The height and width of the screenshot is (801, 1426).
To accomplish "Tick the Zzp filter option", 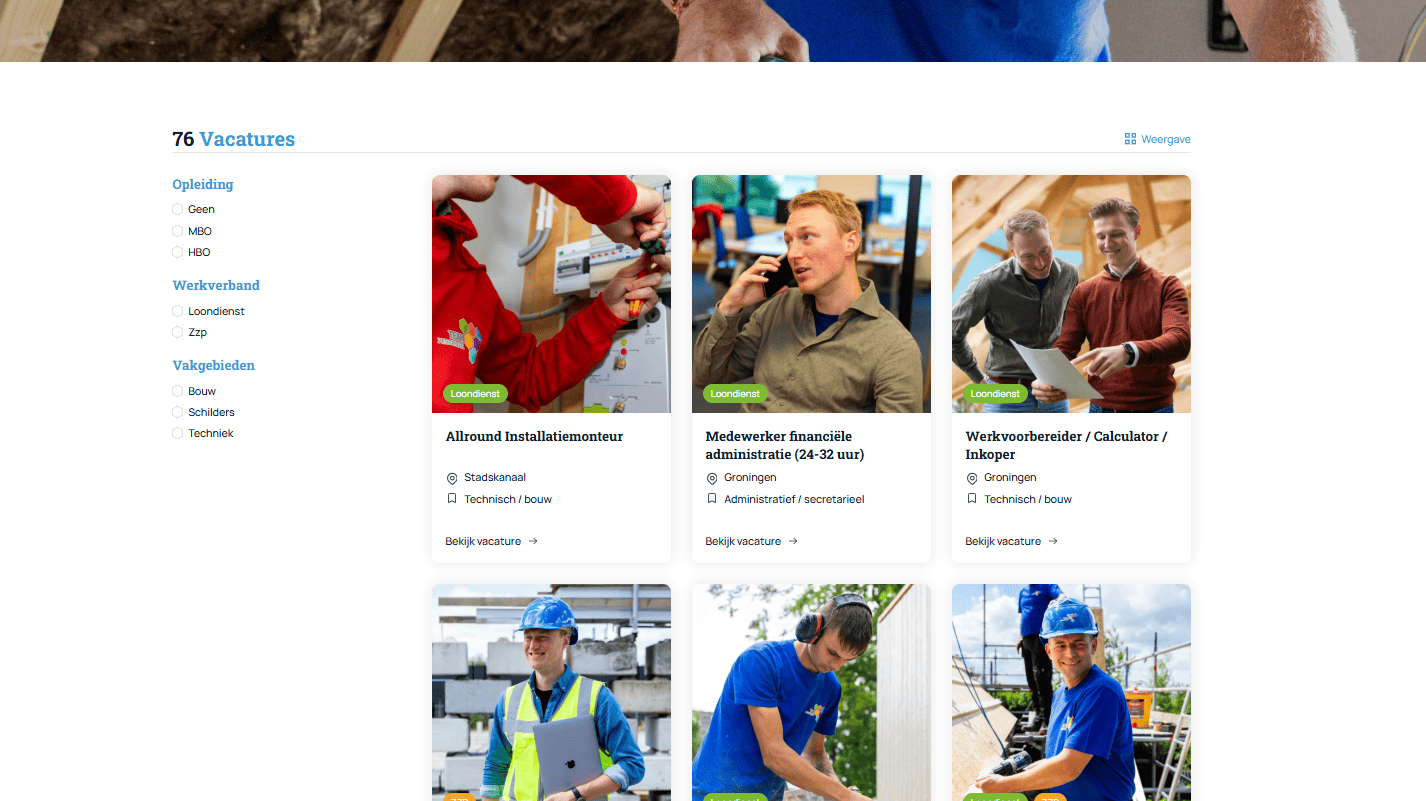I will tap(178, 332).
